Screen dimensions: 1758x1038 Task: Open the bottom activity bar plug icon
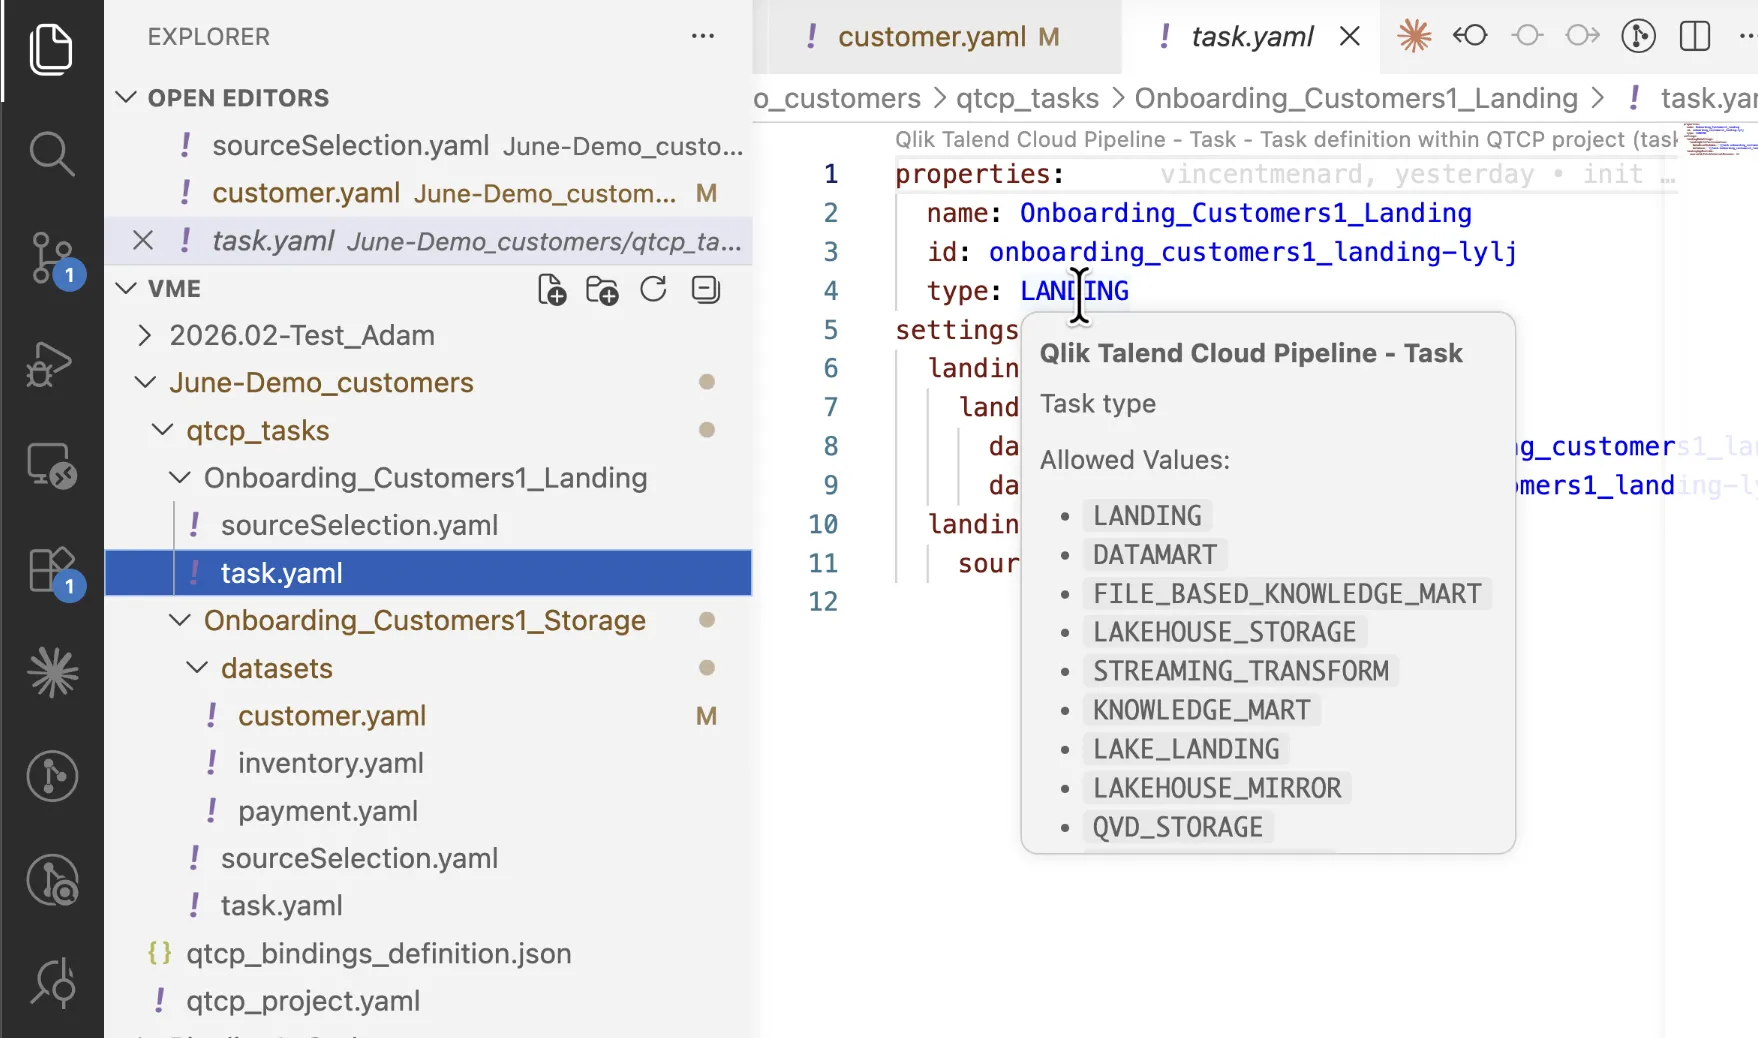tap(51, 982)
